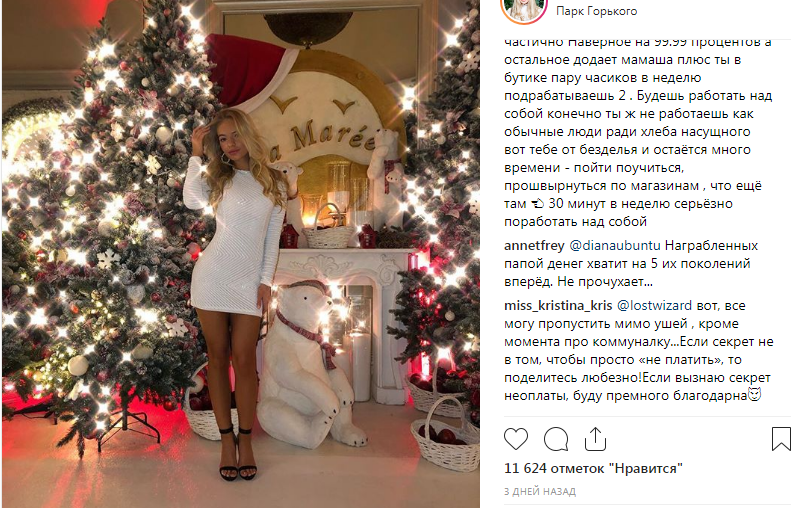Open comments via speech bubble icon
The width and height of the screenshot is (797, 508).
tap(556, 439)
